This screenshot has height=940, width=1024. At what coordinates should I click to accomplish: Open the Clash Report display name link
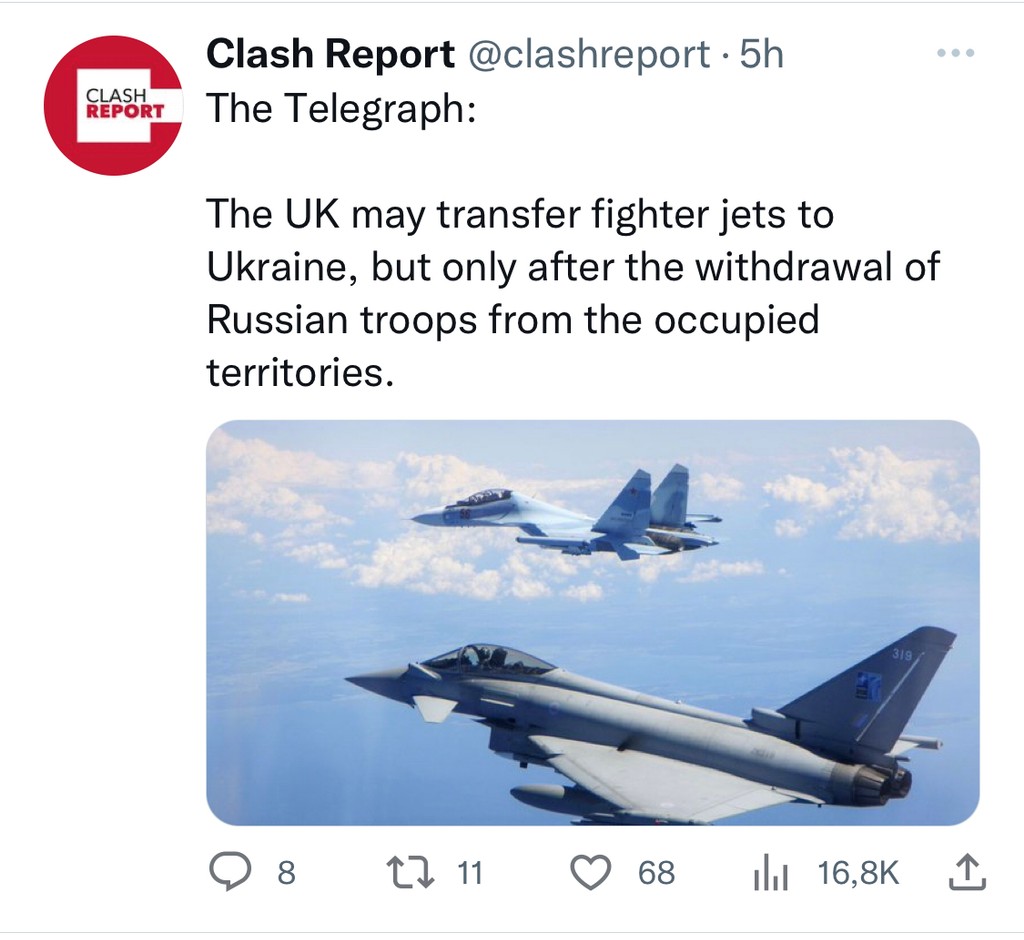(330, 55)
